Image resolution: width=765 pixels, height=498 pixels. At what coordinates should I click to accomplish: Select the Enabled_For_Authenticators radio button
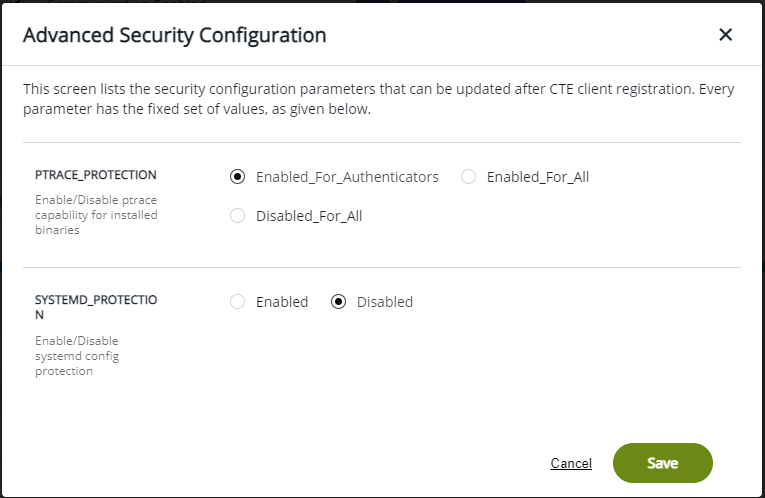click(237, 177)
